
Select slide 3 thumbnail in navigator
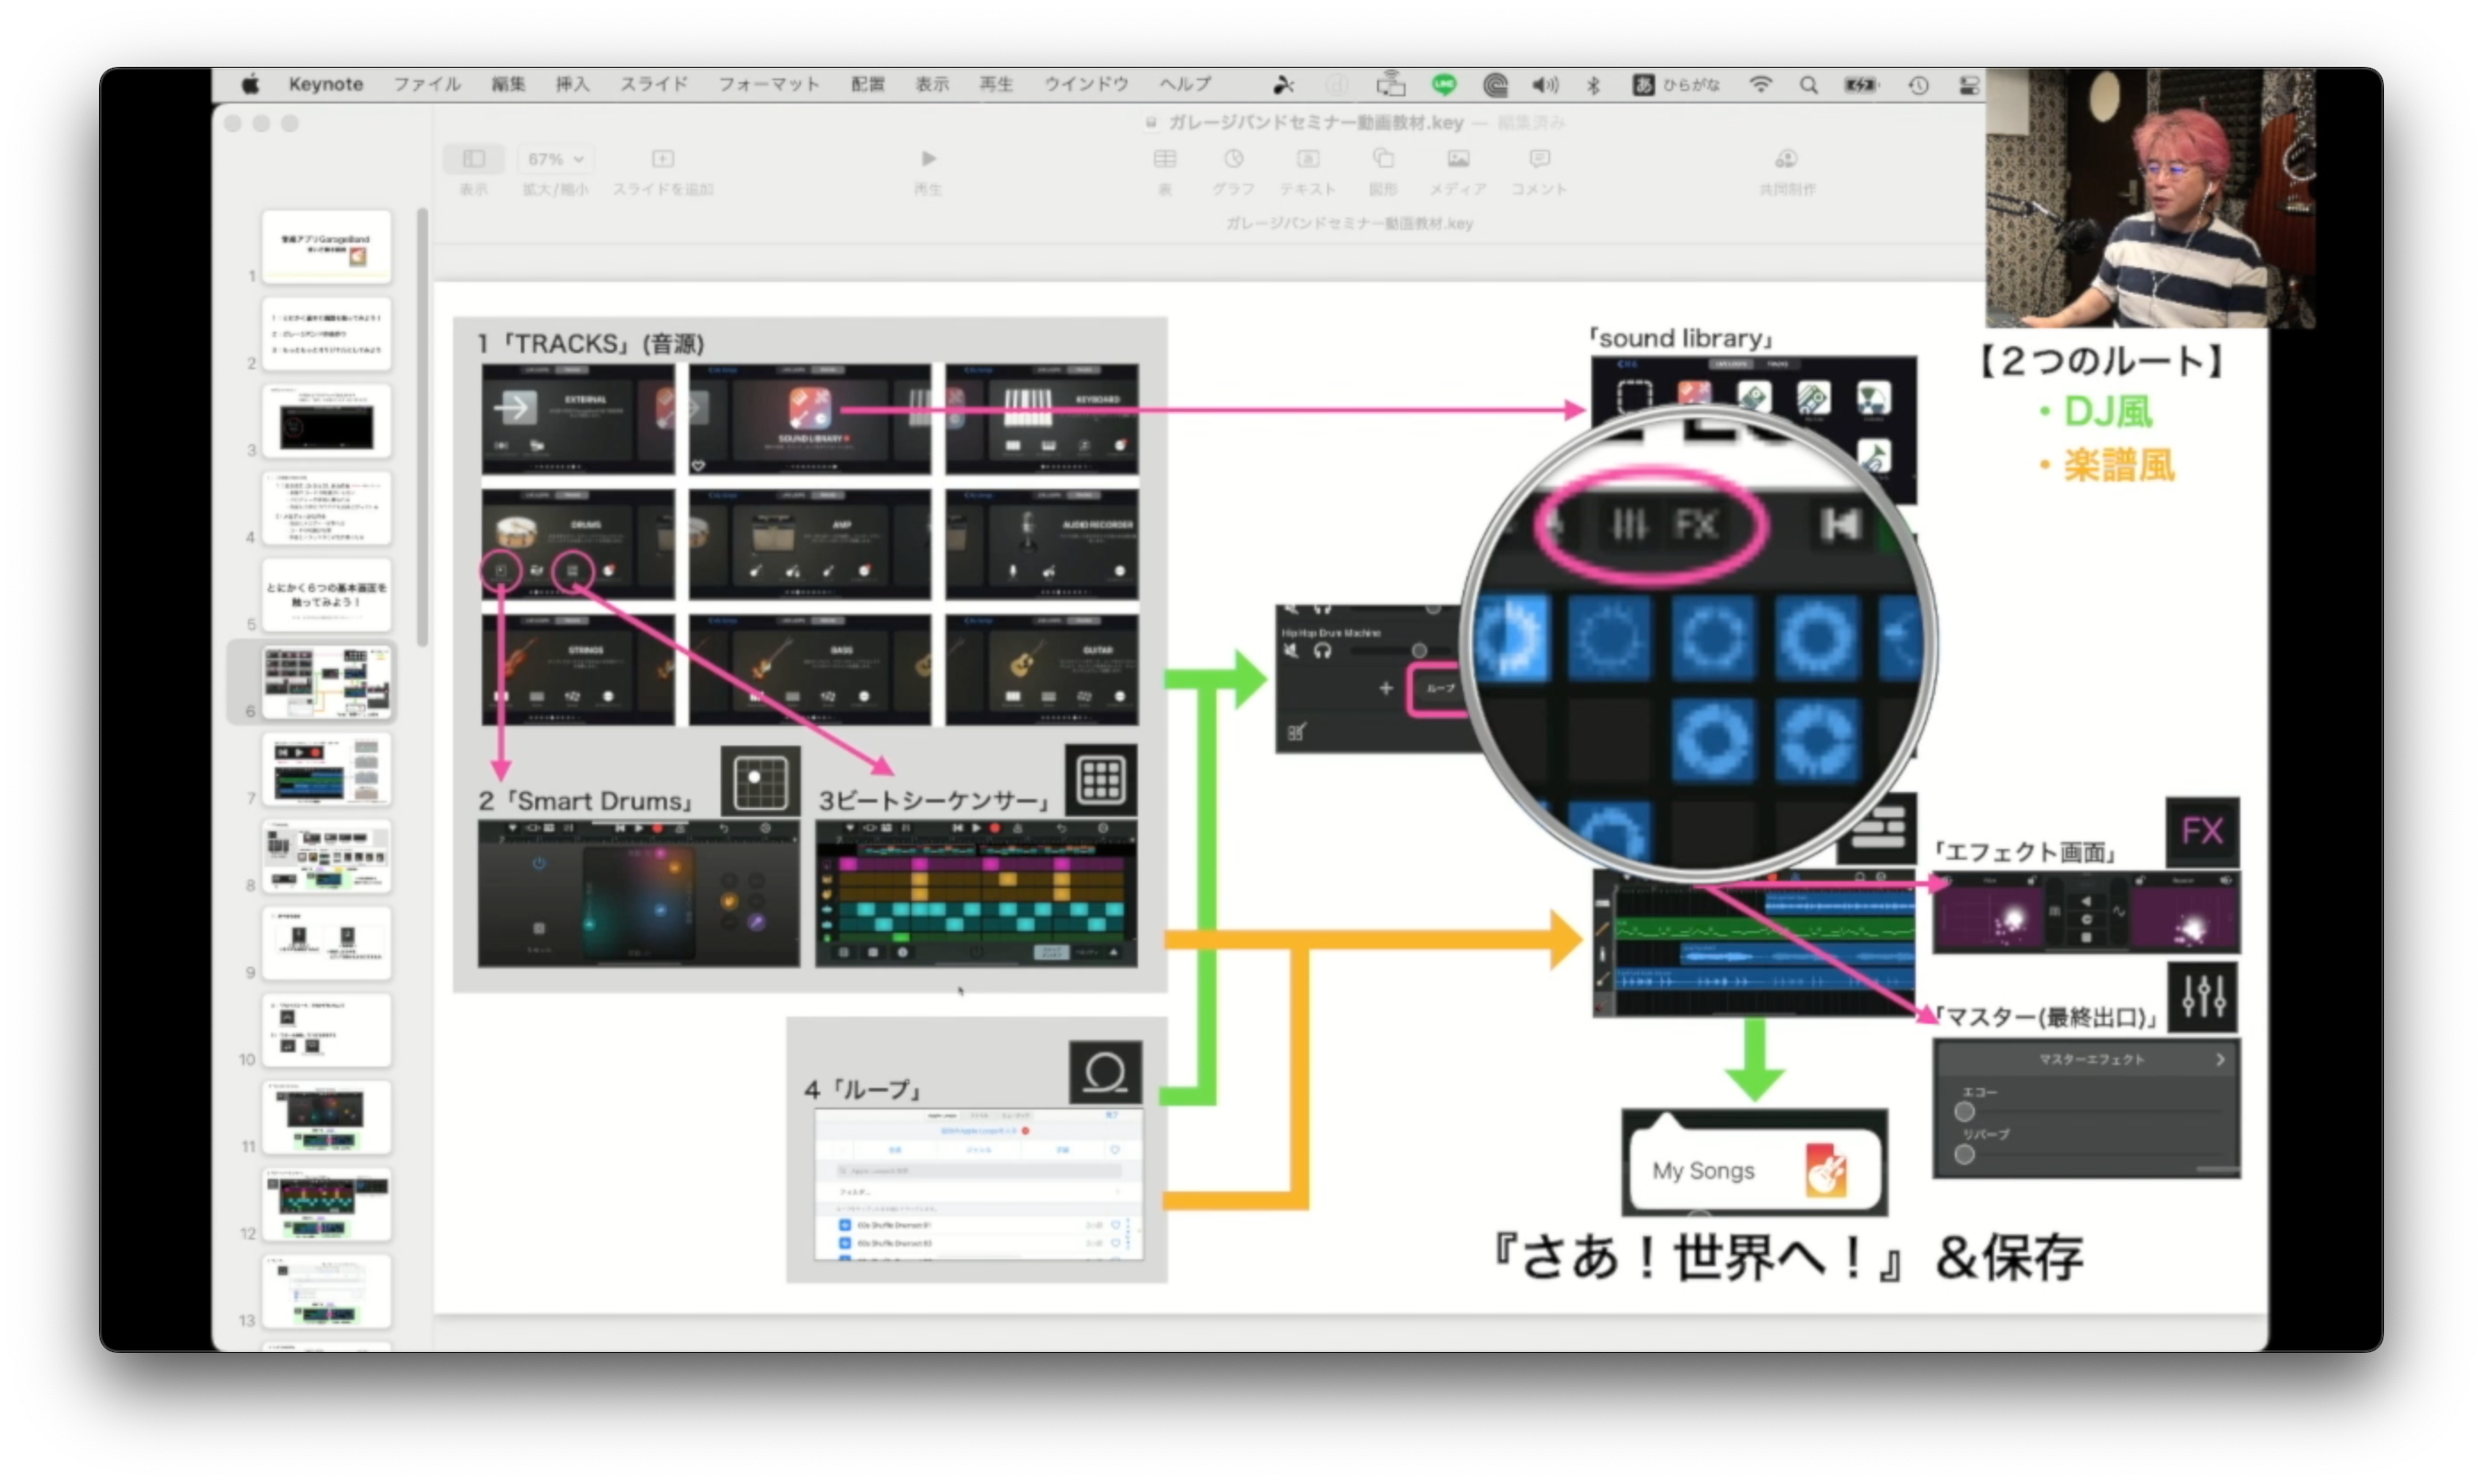point(327,421)
